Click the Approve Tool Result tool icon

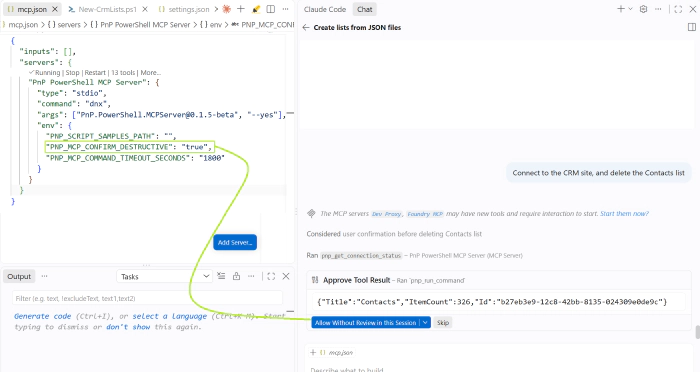tap(315, 280)
